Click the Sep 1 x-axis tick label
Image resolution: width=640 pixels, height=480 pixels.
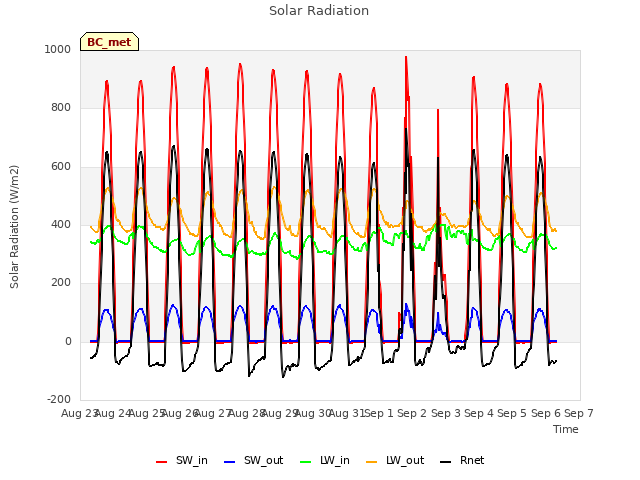click(x=379, y=413)
